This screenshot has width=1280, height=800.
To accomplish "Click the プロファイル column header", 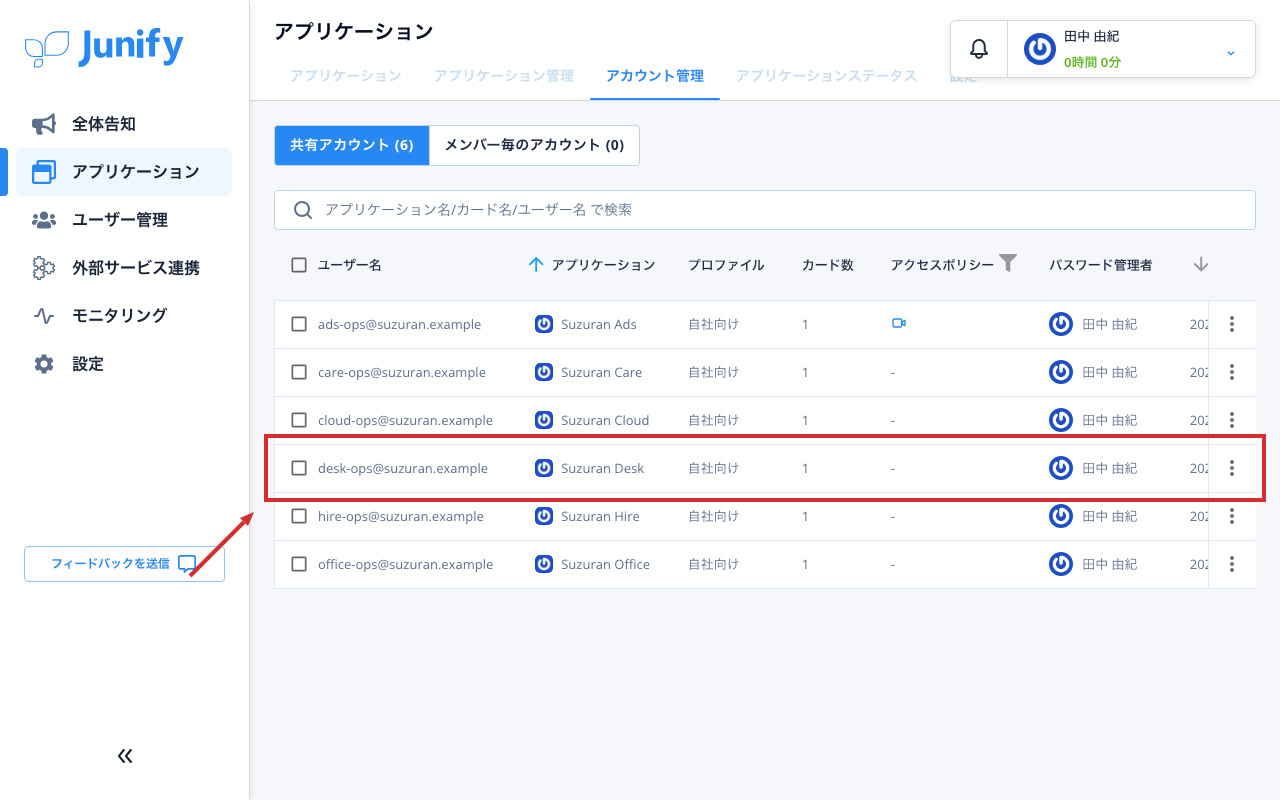I will (726, 265).
